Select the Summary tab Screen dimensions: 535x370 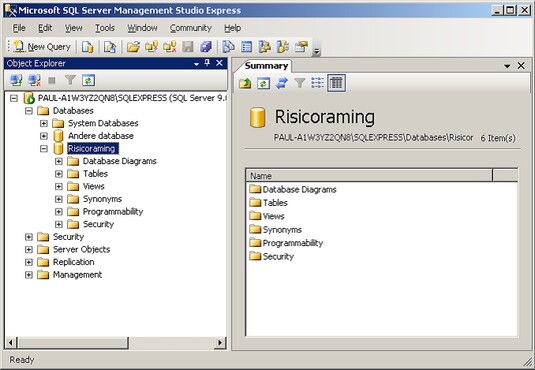pyautogui.click(x=266, y=66)
